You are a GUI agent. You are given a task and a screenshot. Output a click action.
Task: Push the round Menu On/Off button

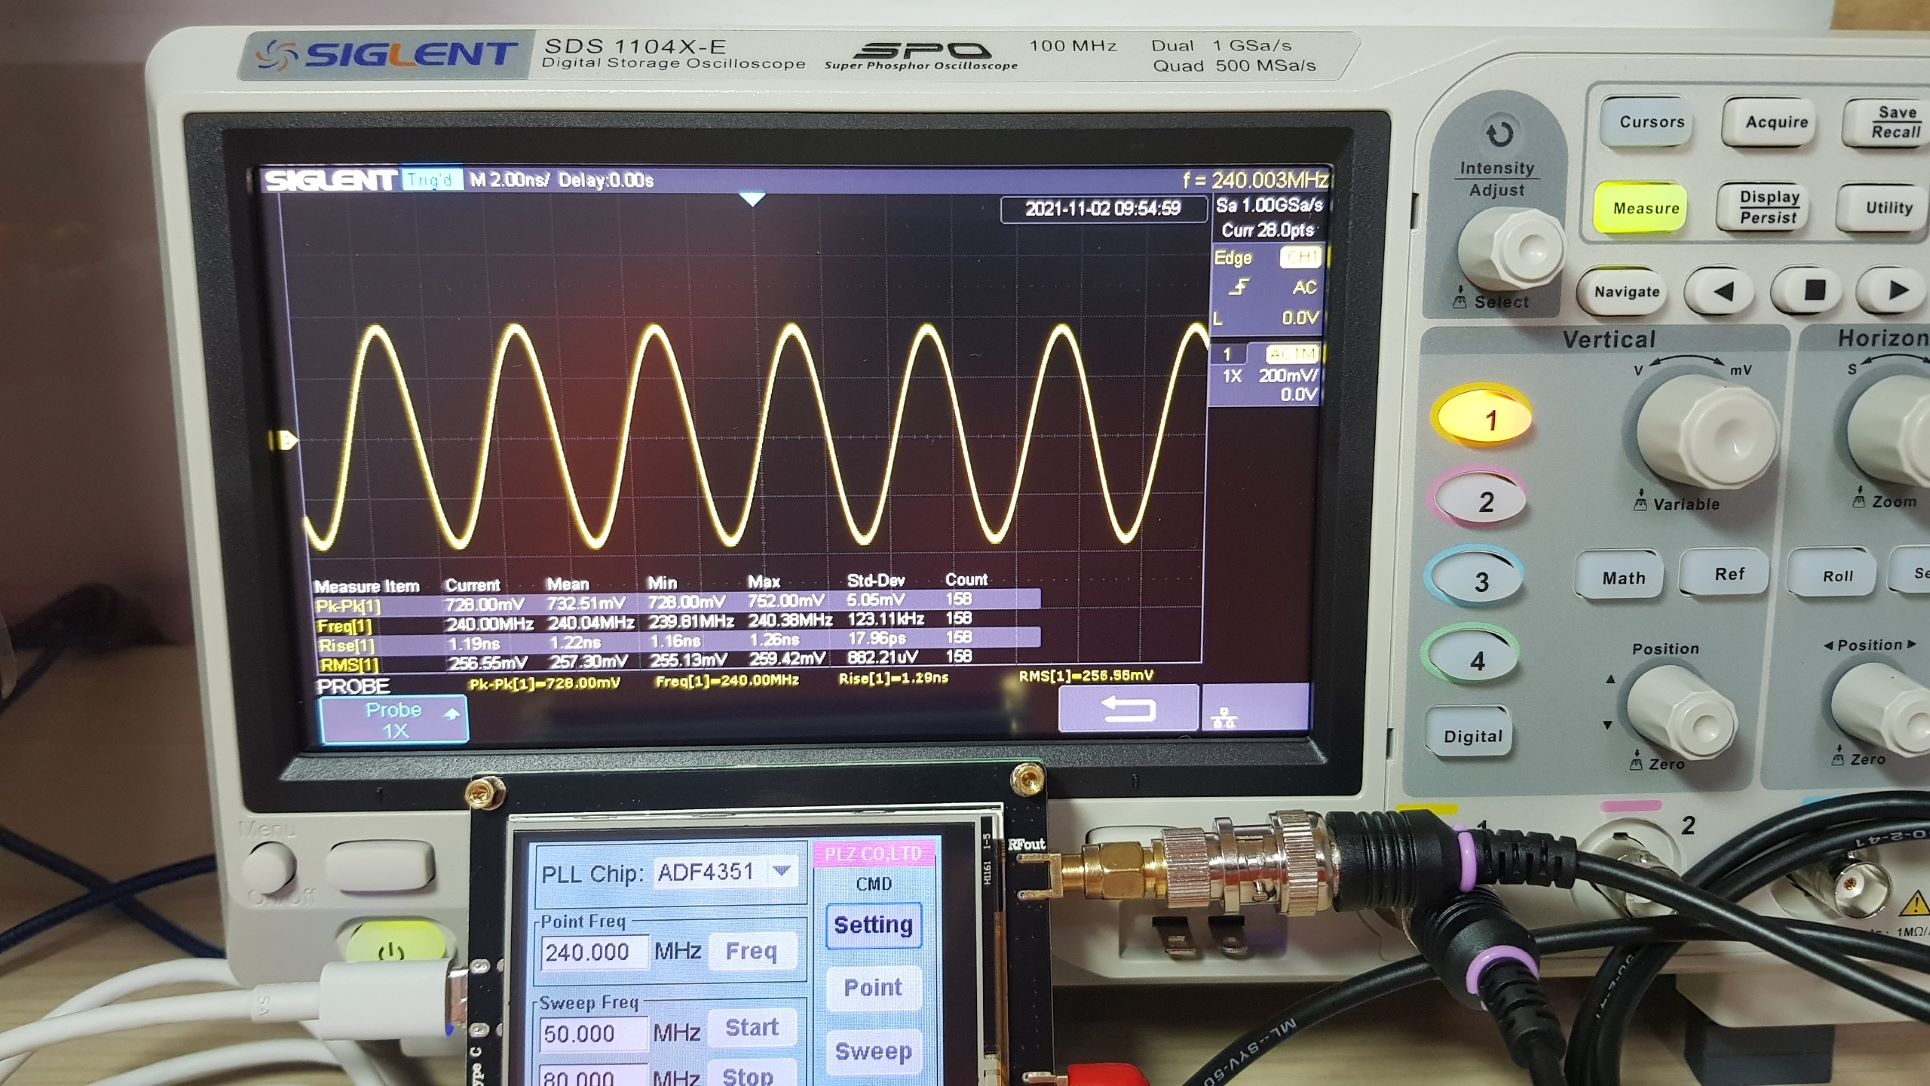pyautogui.click(x=270, y=866)
